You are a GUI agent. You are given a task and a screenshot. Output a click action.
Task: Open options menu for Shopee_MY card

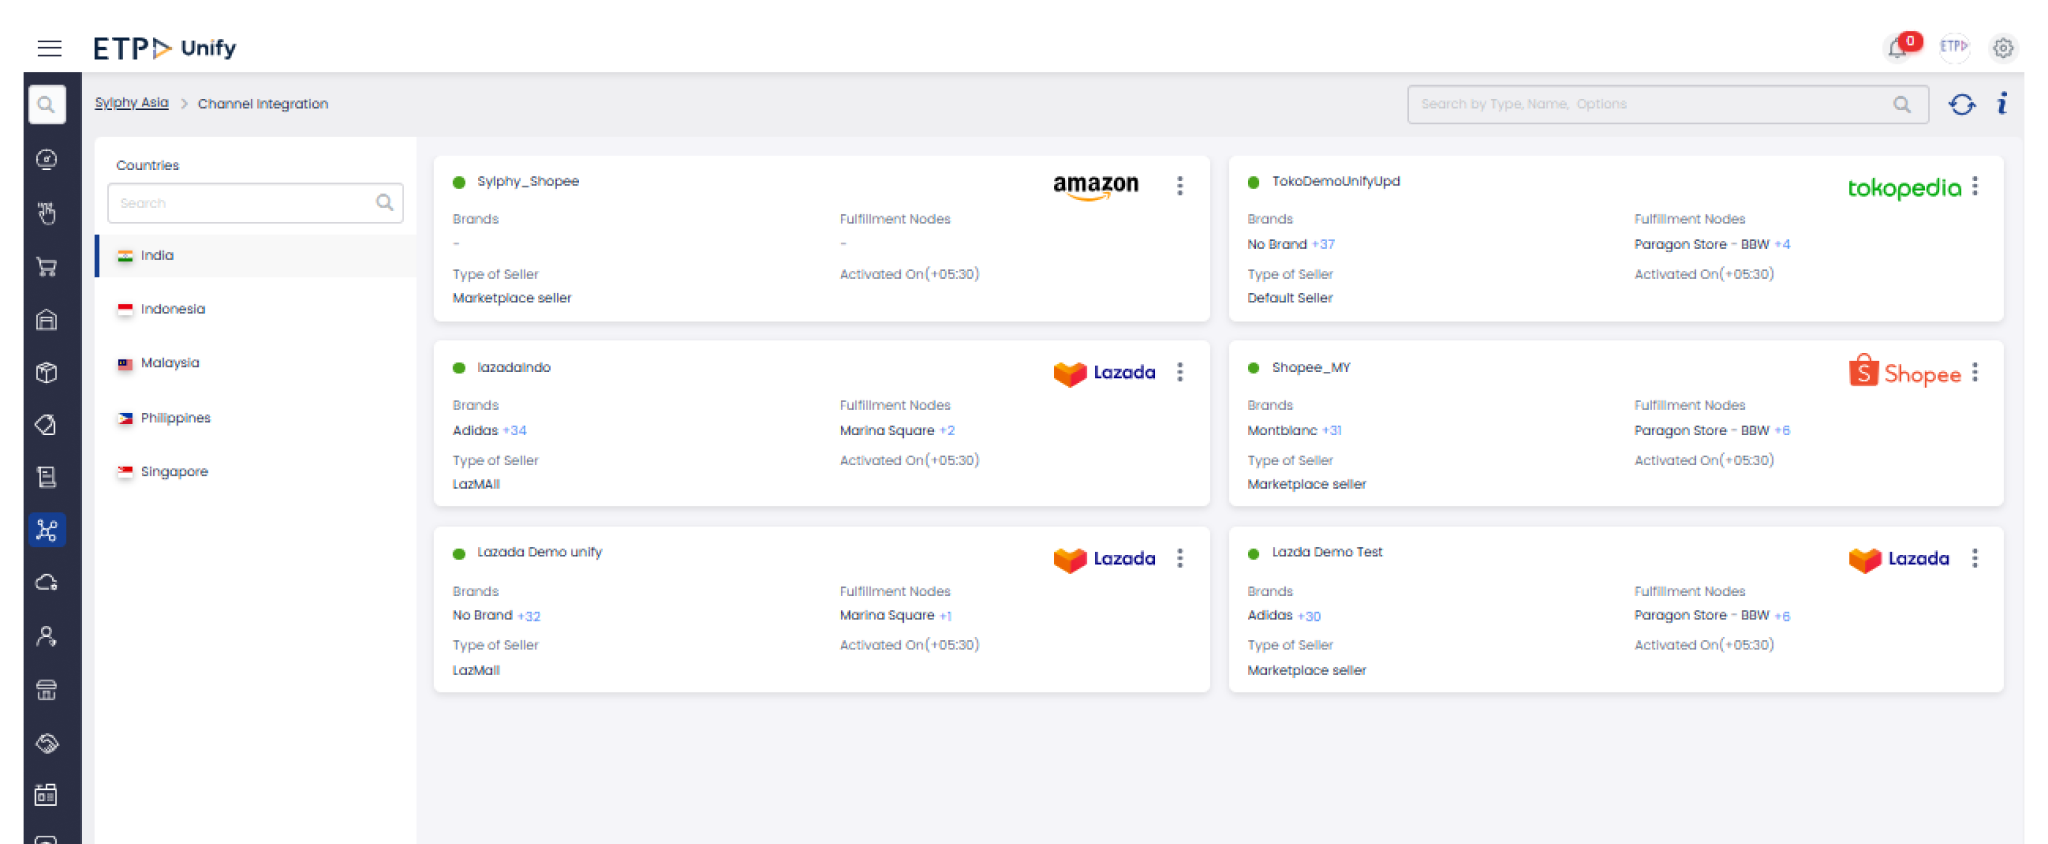(x=1975, y=372)
